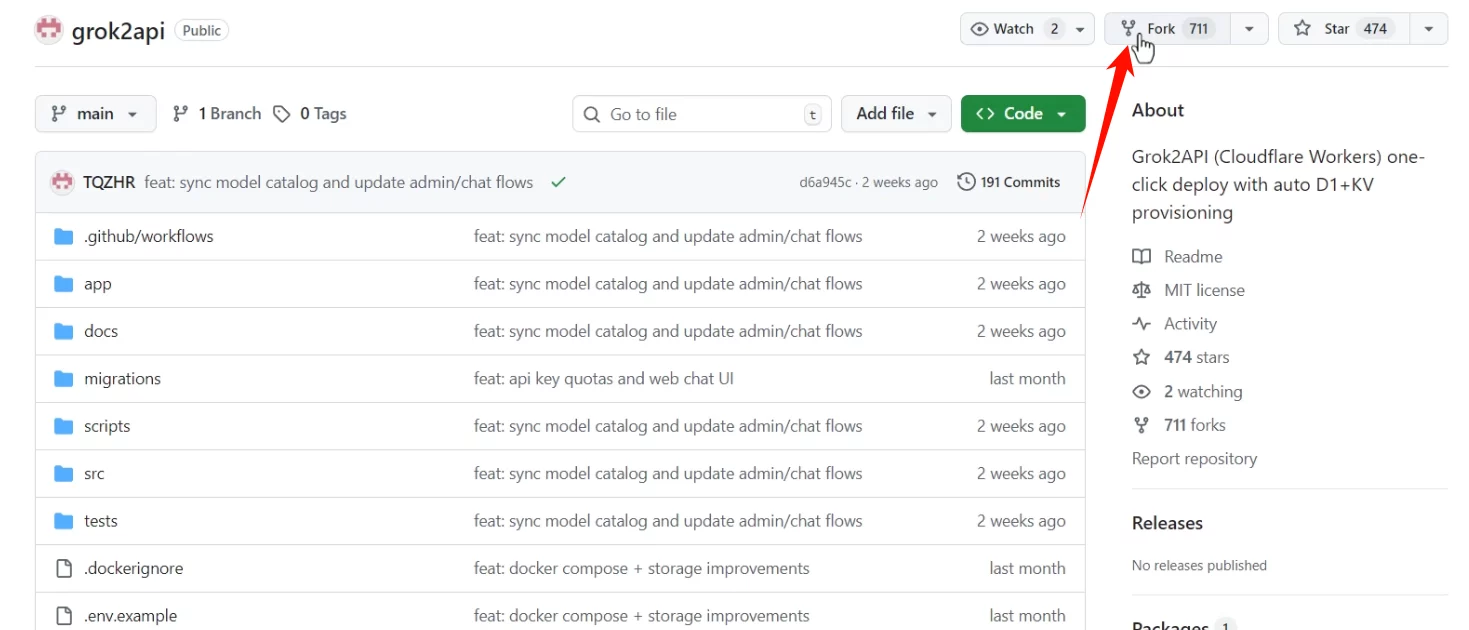
Task: Open the Add file menu
Action: (x=895, y=114)
